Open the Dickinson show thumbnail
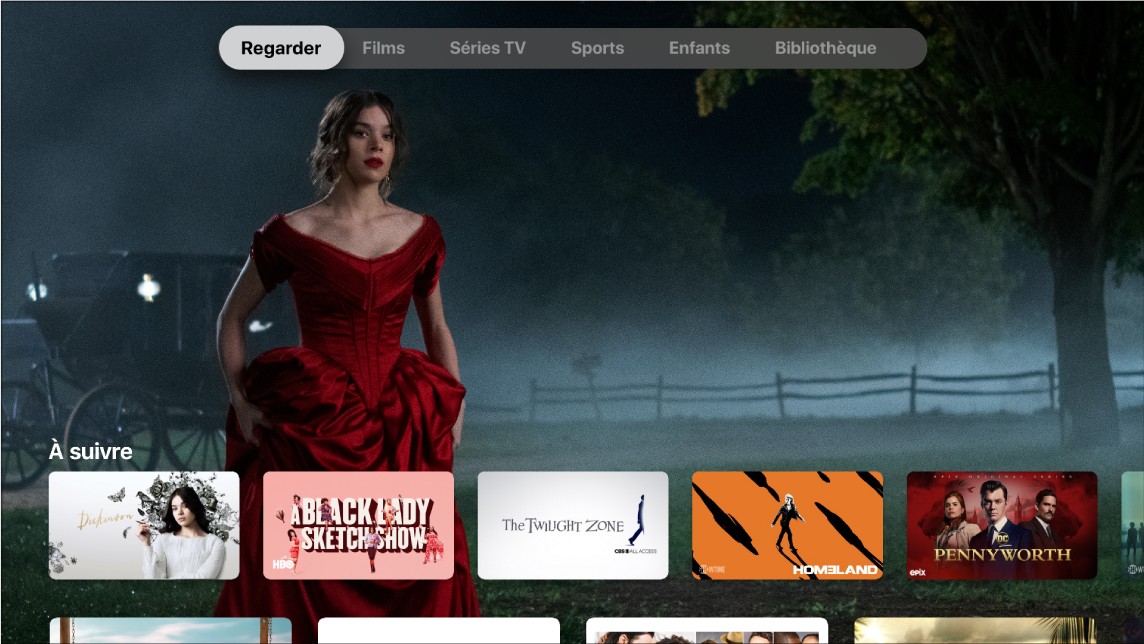Screen dimensions: 1144x644 tap(144, 525)
